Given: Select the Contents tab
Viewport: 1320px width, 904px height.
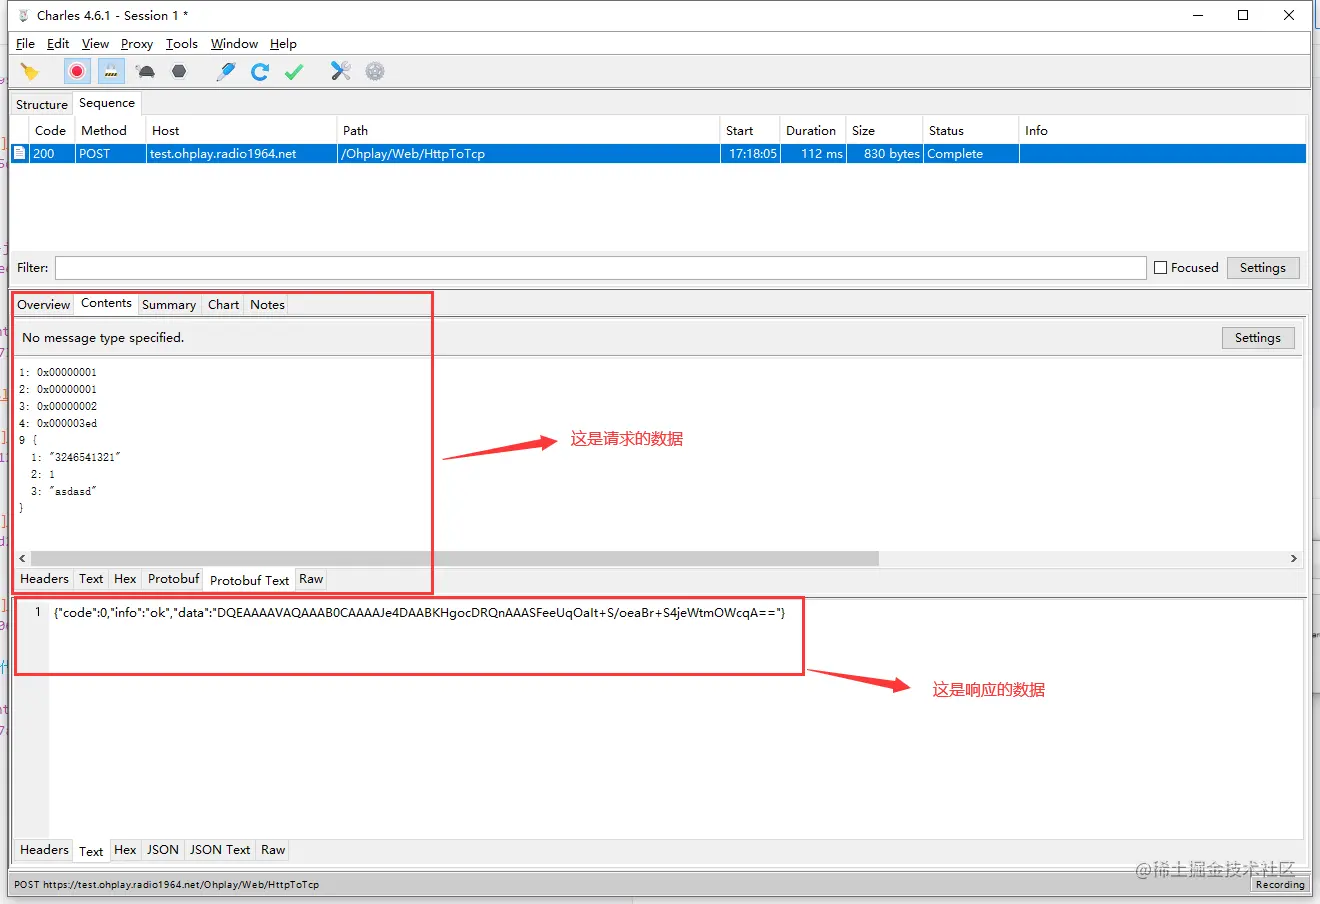Looking at the screenshot, I should coord(106,303).
